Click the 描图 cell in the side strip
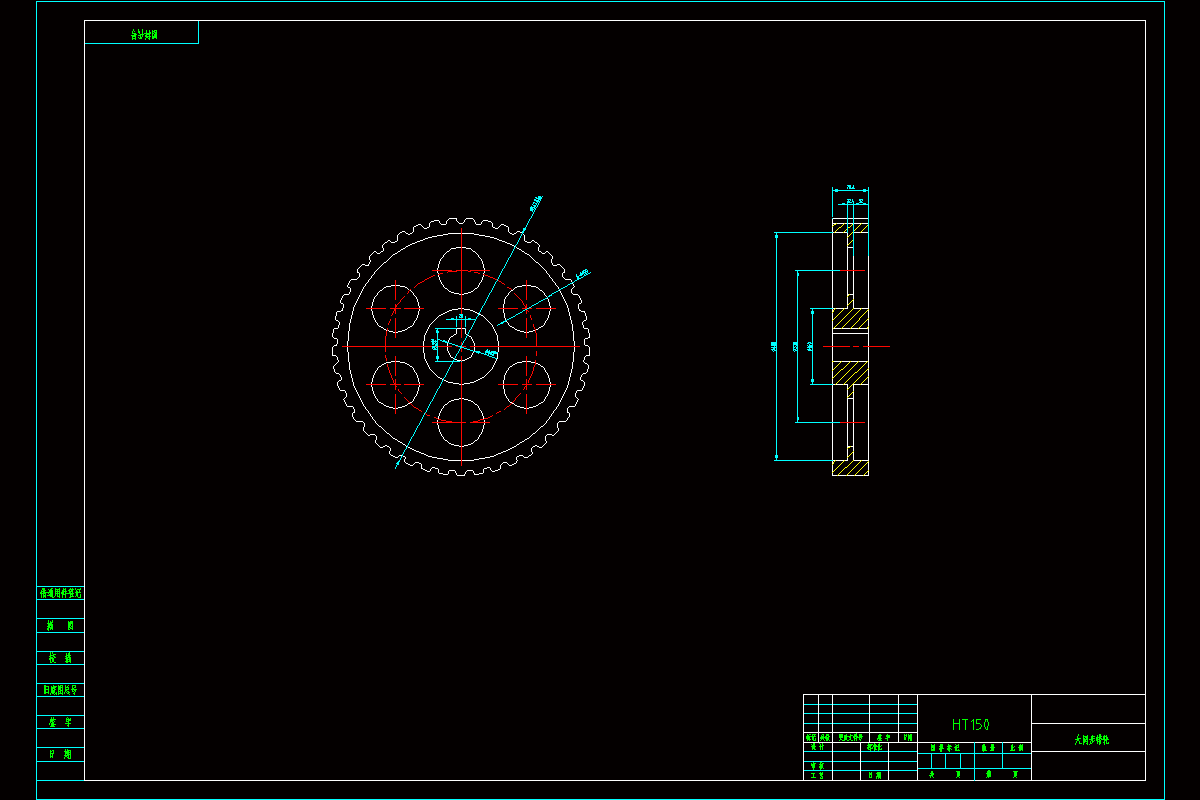1200x800 pixels. (61, 625)
